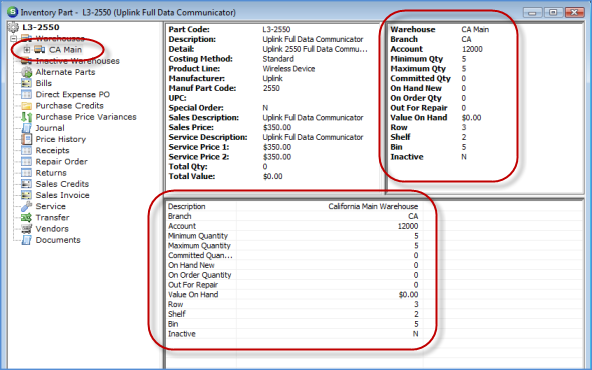Select CA Main in the tree
The height and width of the screenshot is (370, 592).
pyautogui.click(x=65, y=49)
